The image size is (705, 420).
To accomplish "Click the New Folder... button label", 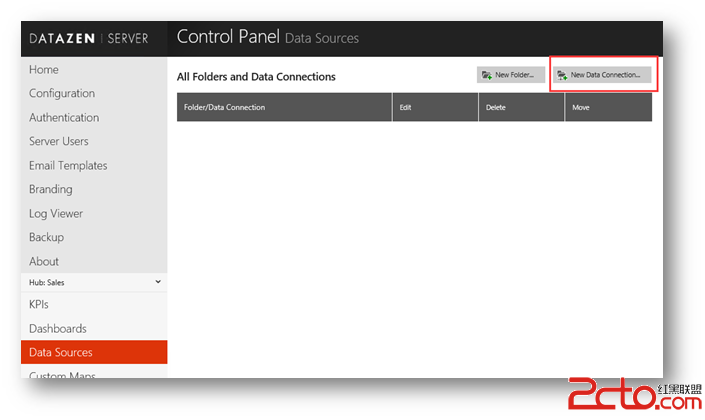I will [514, 75].
